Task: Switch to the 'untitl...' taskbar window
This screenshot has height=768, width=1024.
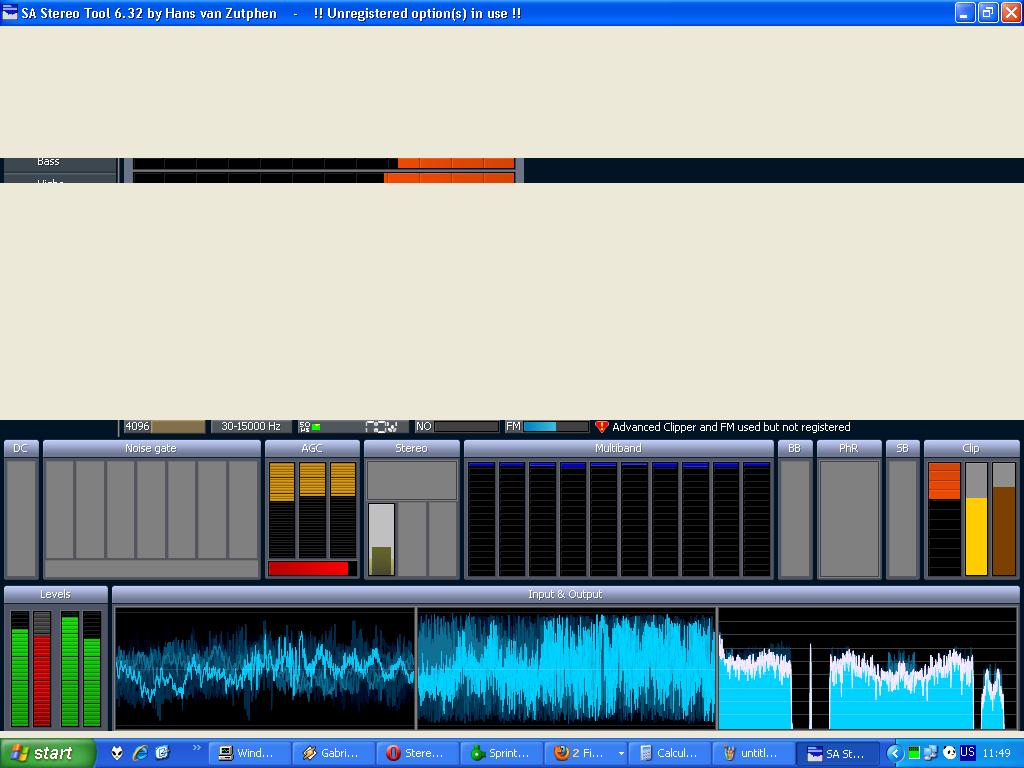Action: (x=756, y=753)
